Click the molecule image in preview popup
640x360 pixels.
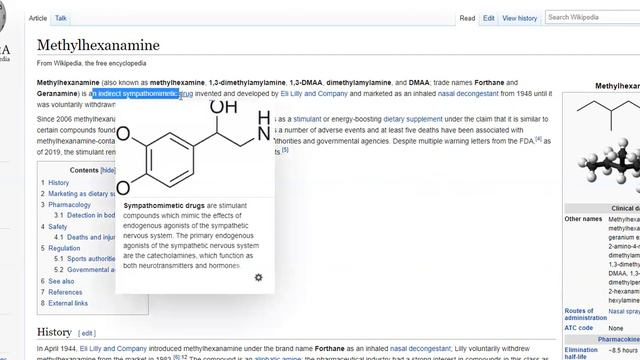click(x=195, y=149)
